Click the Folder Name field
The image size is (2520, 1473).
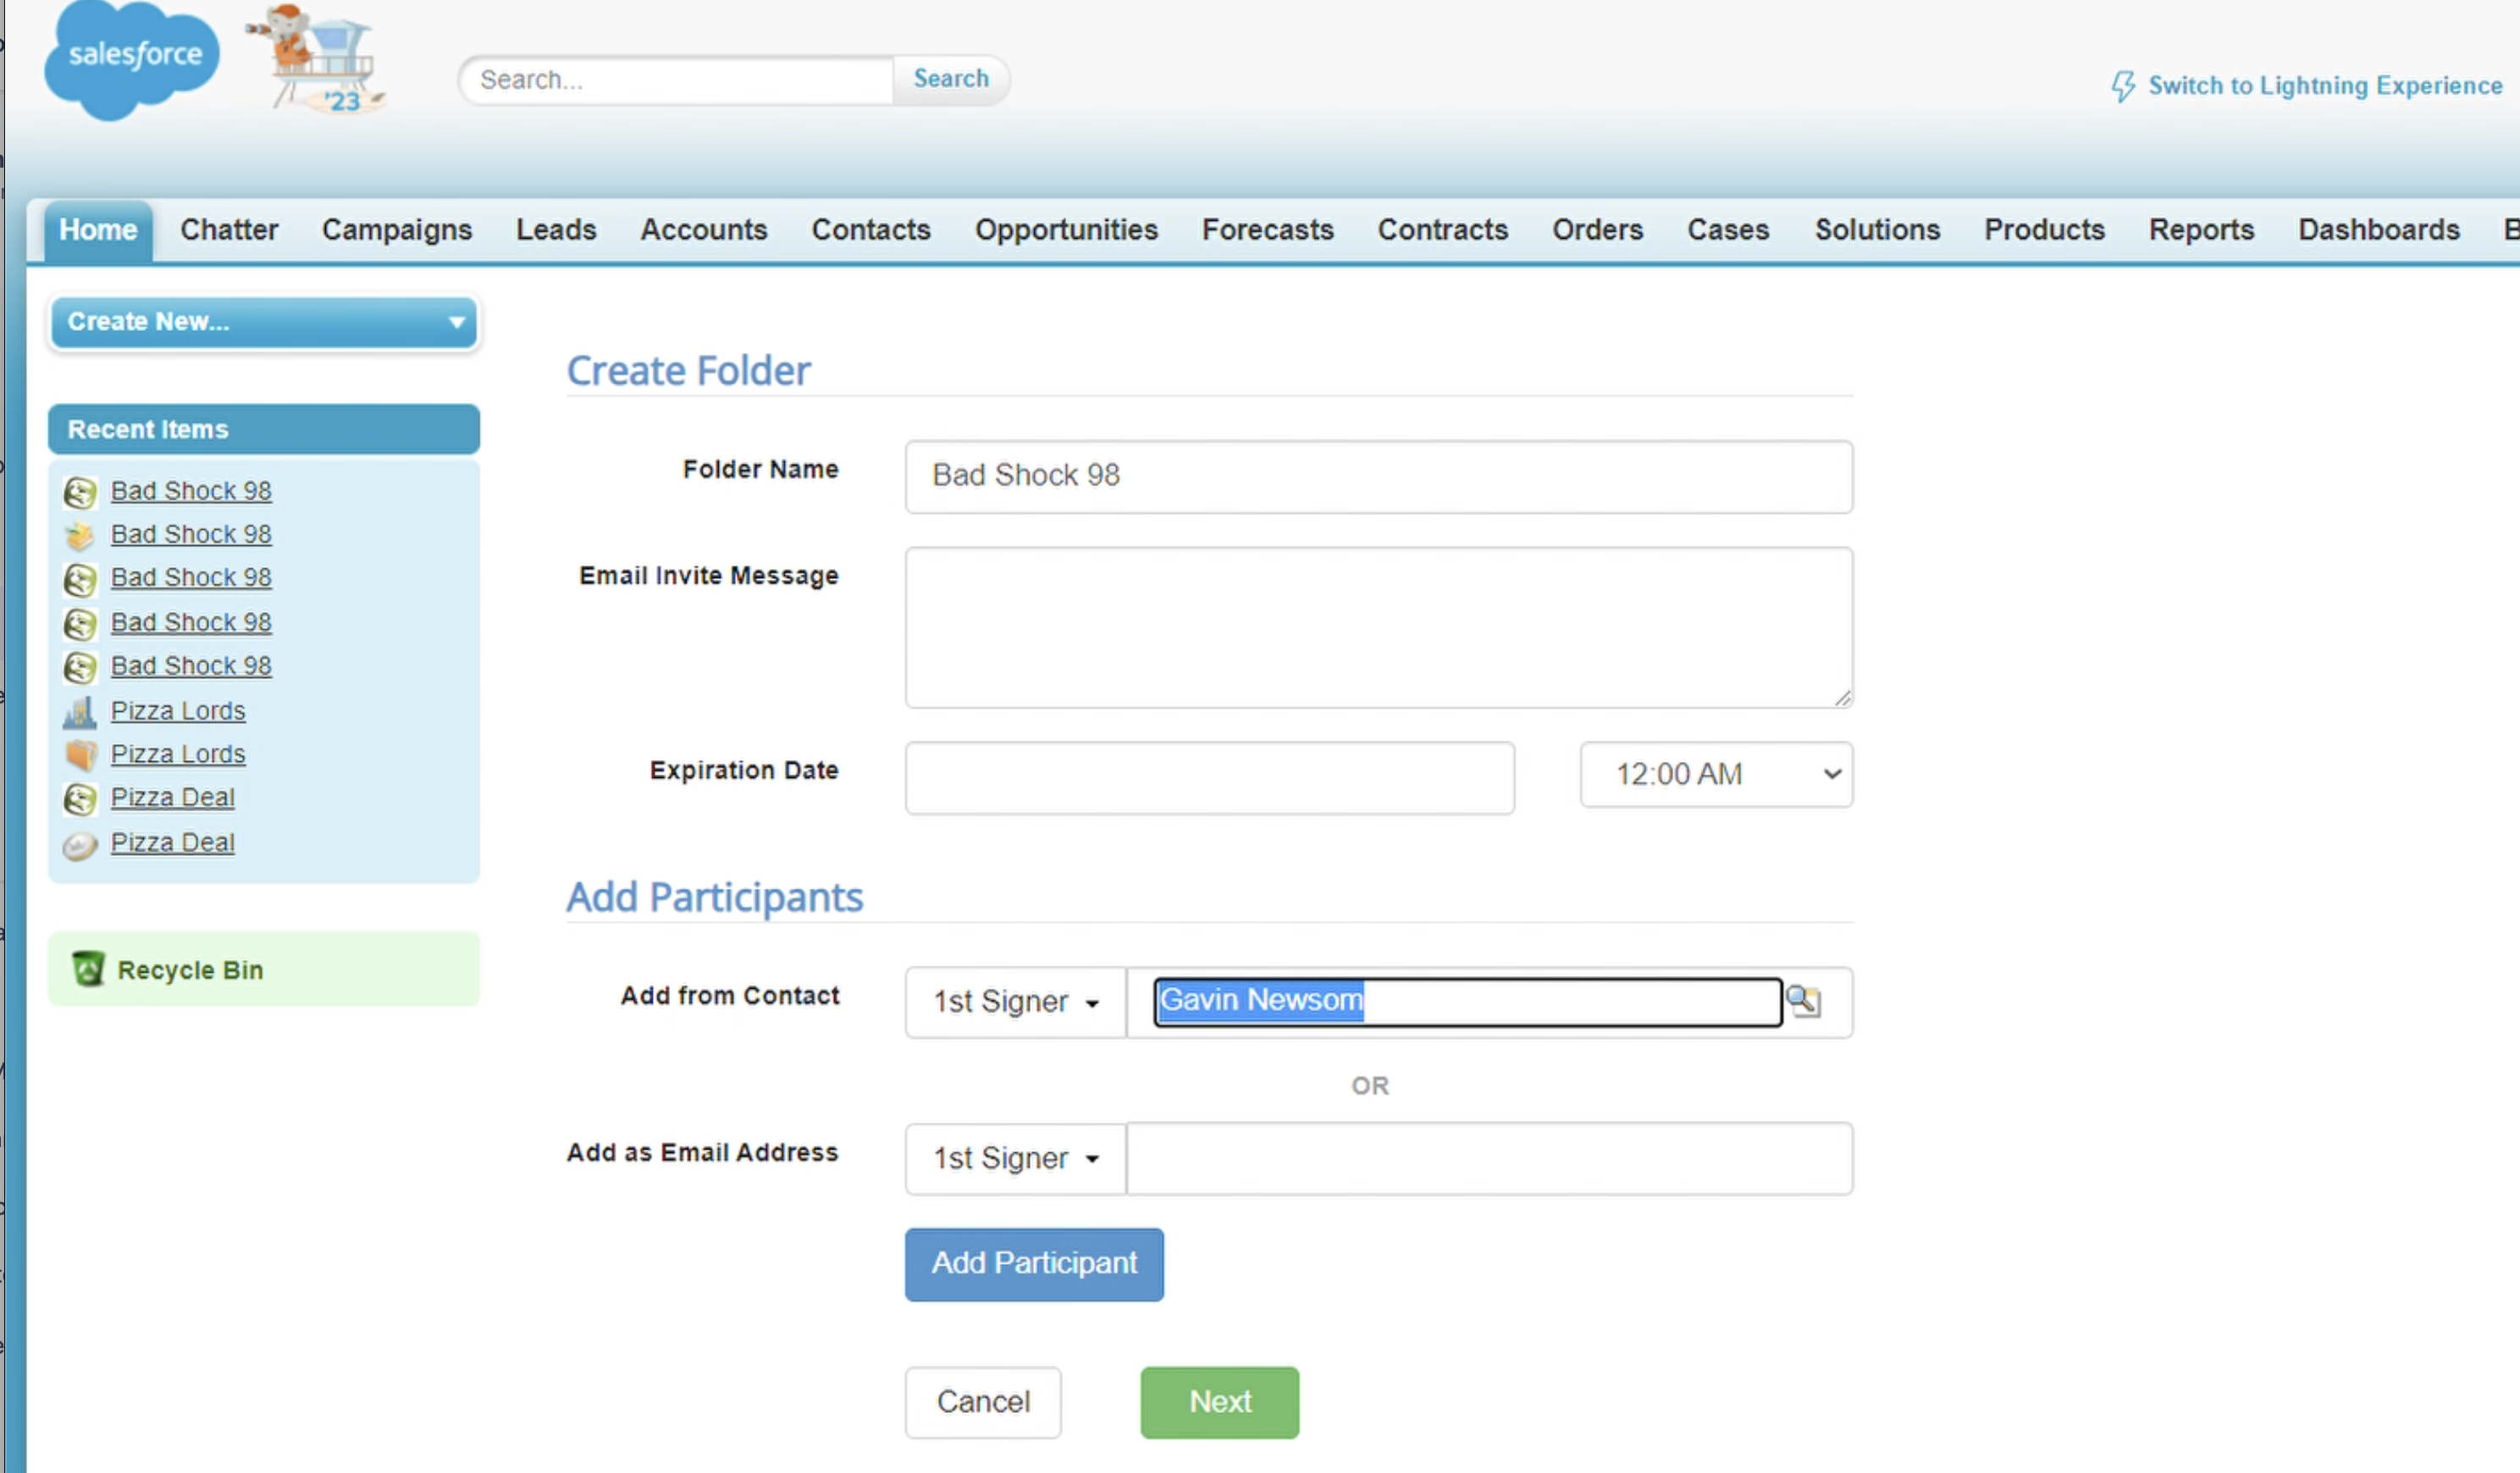tap(1379, 477)
